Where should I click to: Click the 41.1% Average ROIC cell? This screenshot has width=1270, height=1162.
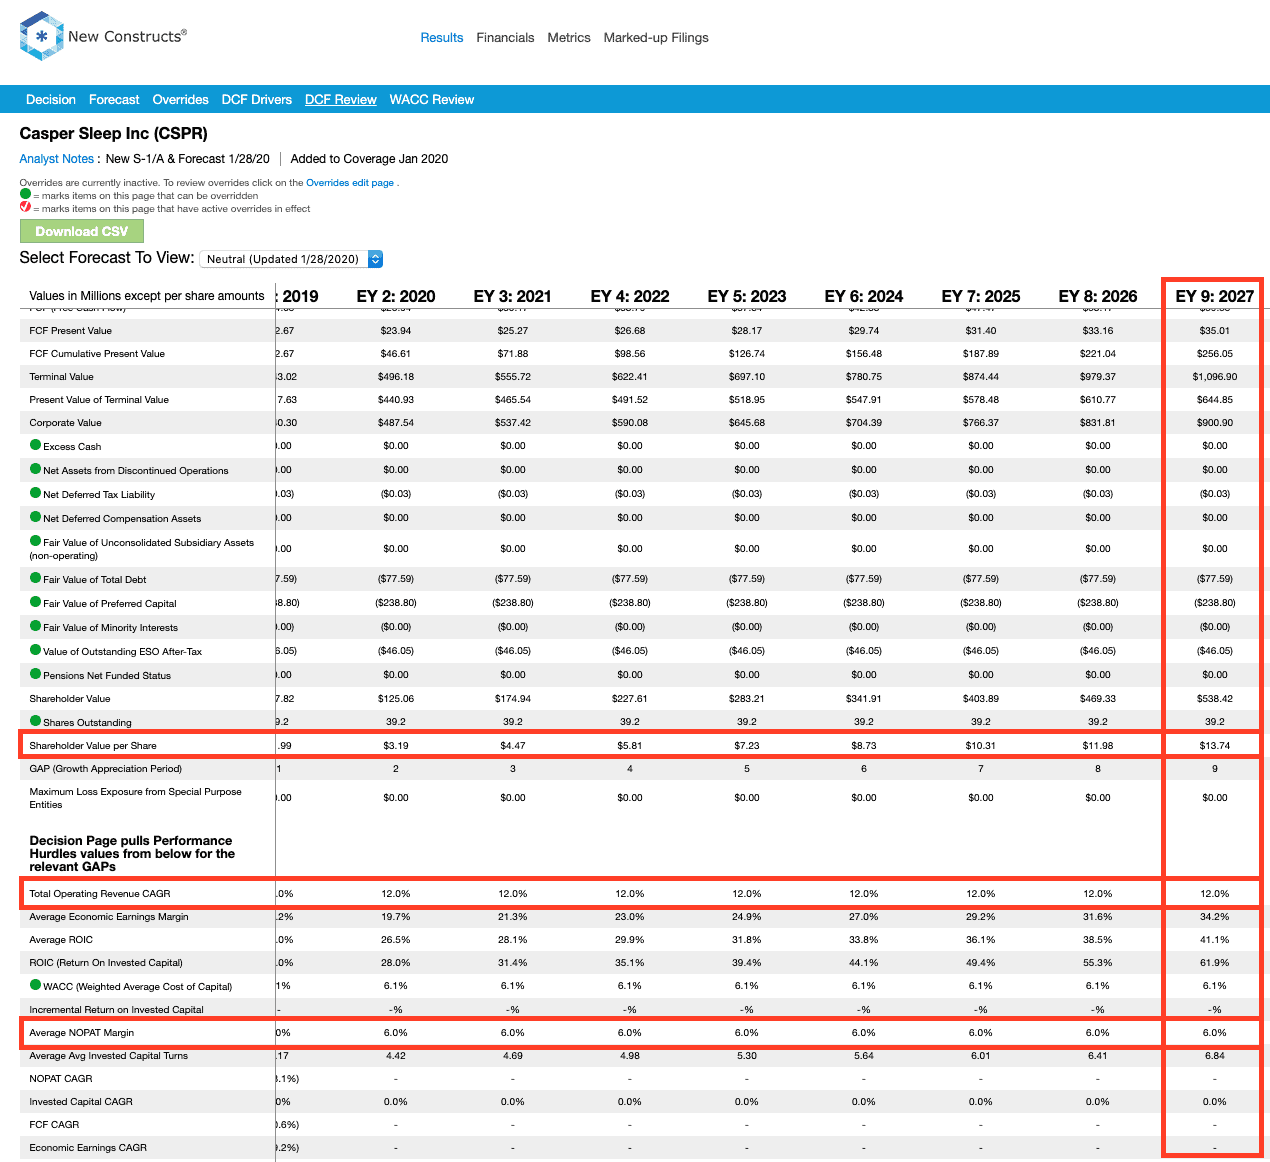(x=1215, y=939)
